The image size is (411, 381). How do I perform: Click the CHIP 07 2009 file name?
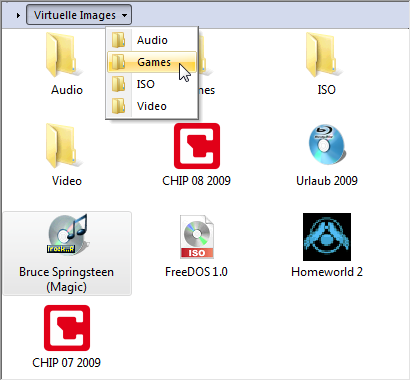click(66, 362)
